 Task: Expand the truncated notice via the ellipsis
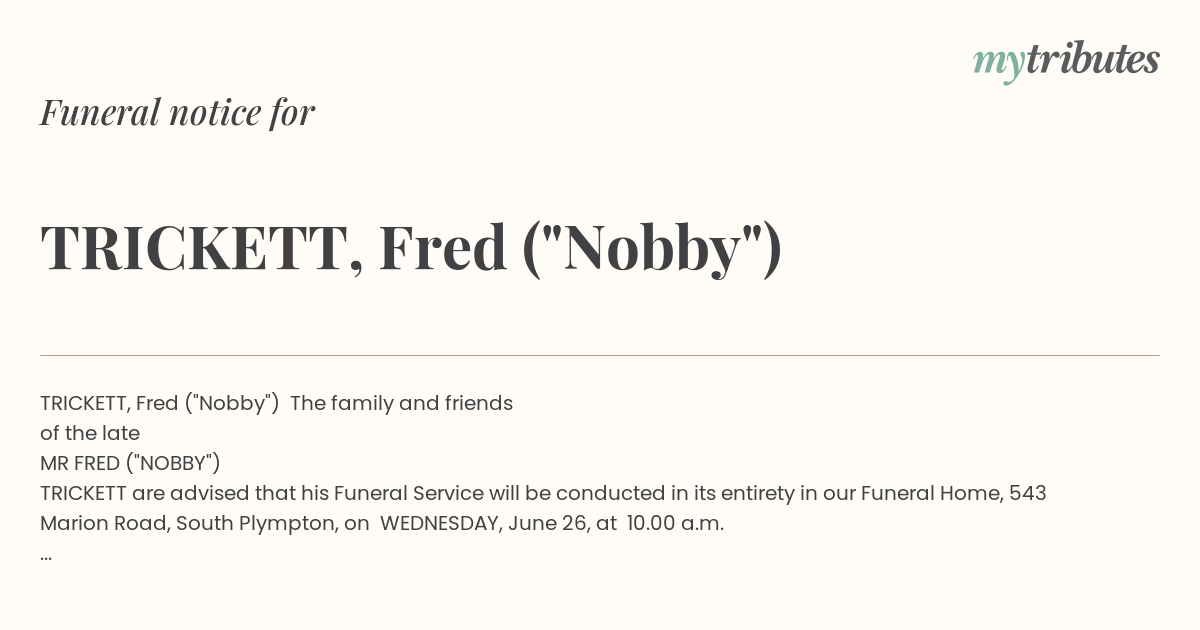click(46, 554)
